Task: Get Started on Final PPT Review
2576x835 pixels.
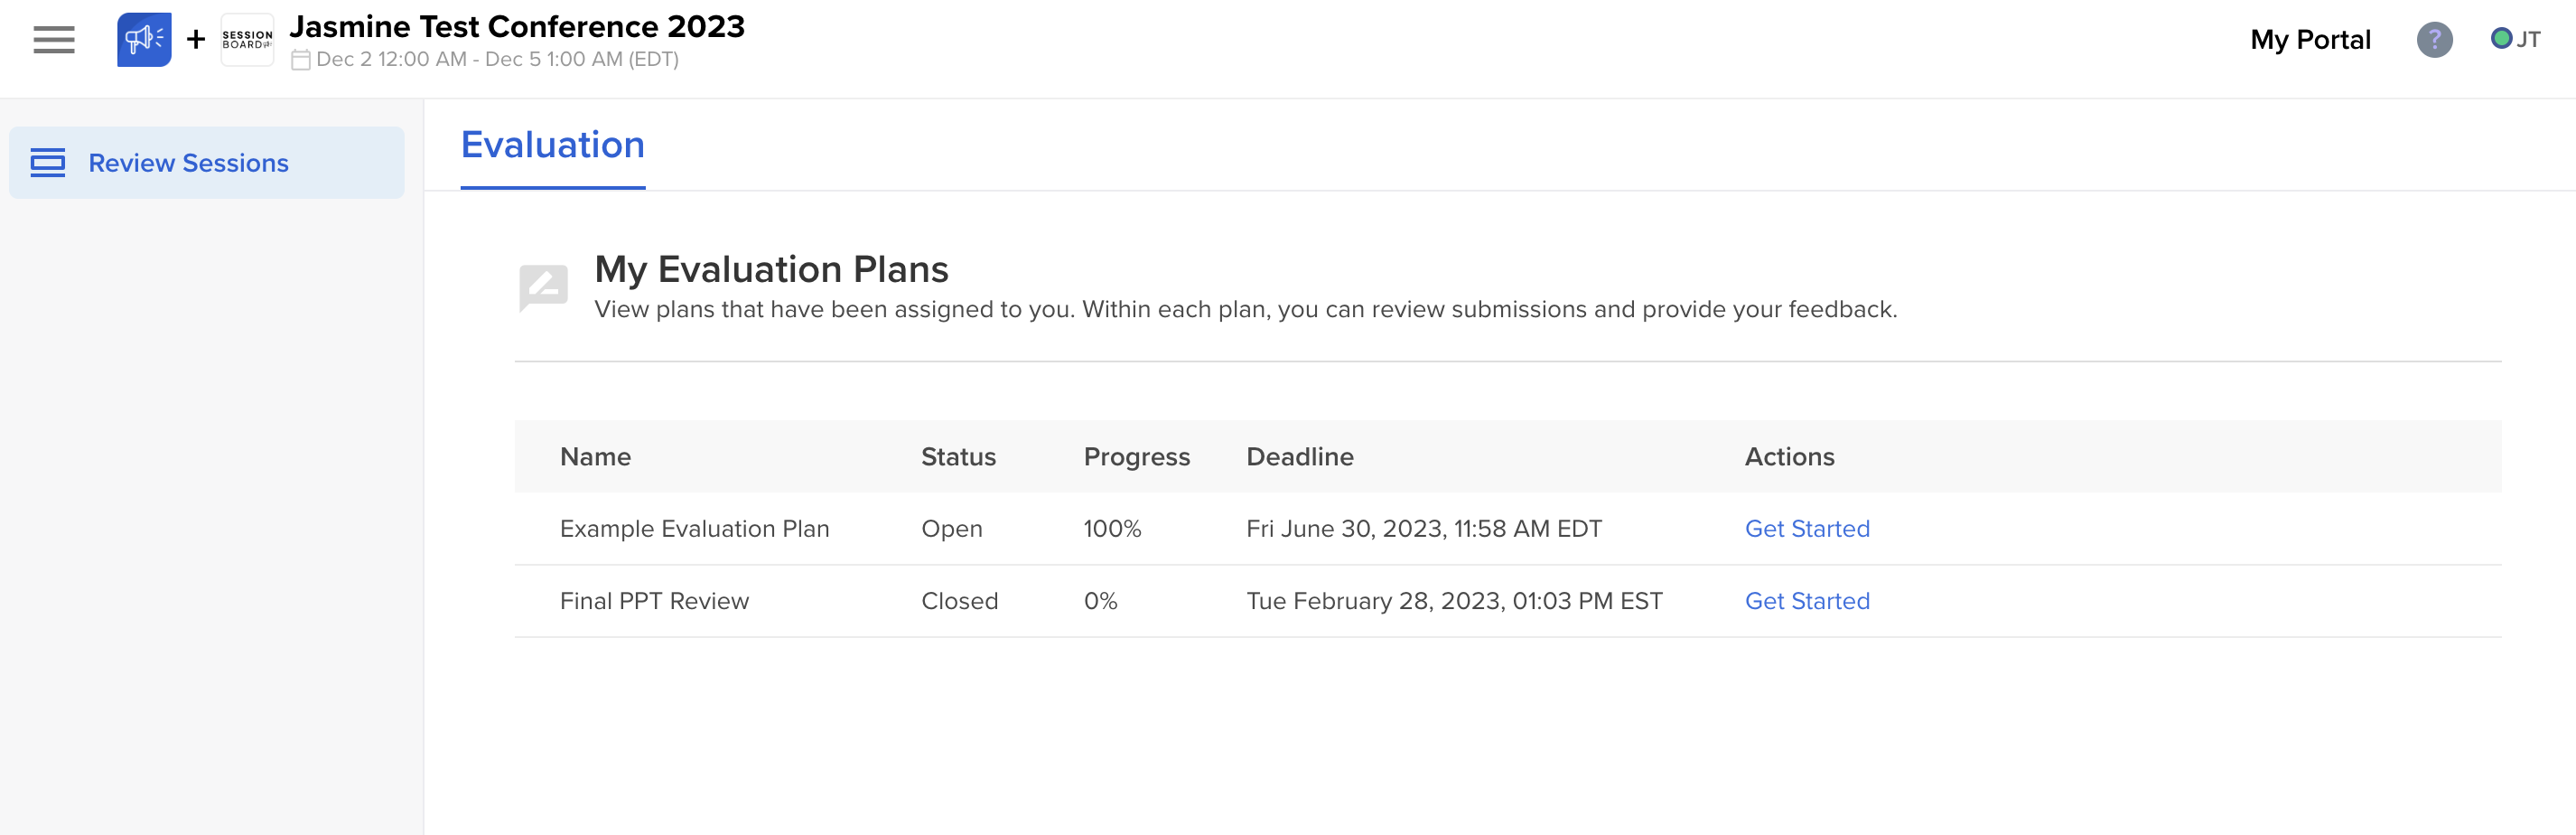Action: tap(1807, 600)
